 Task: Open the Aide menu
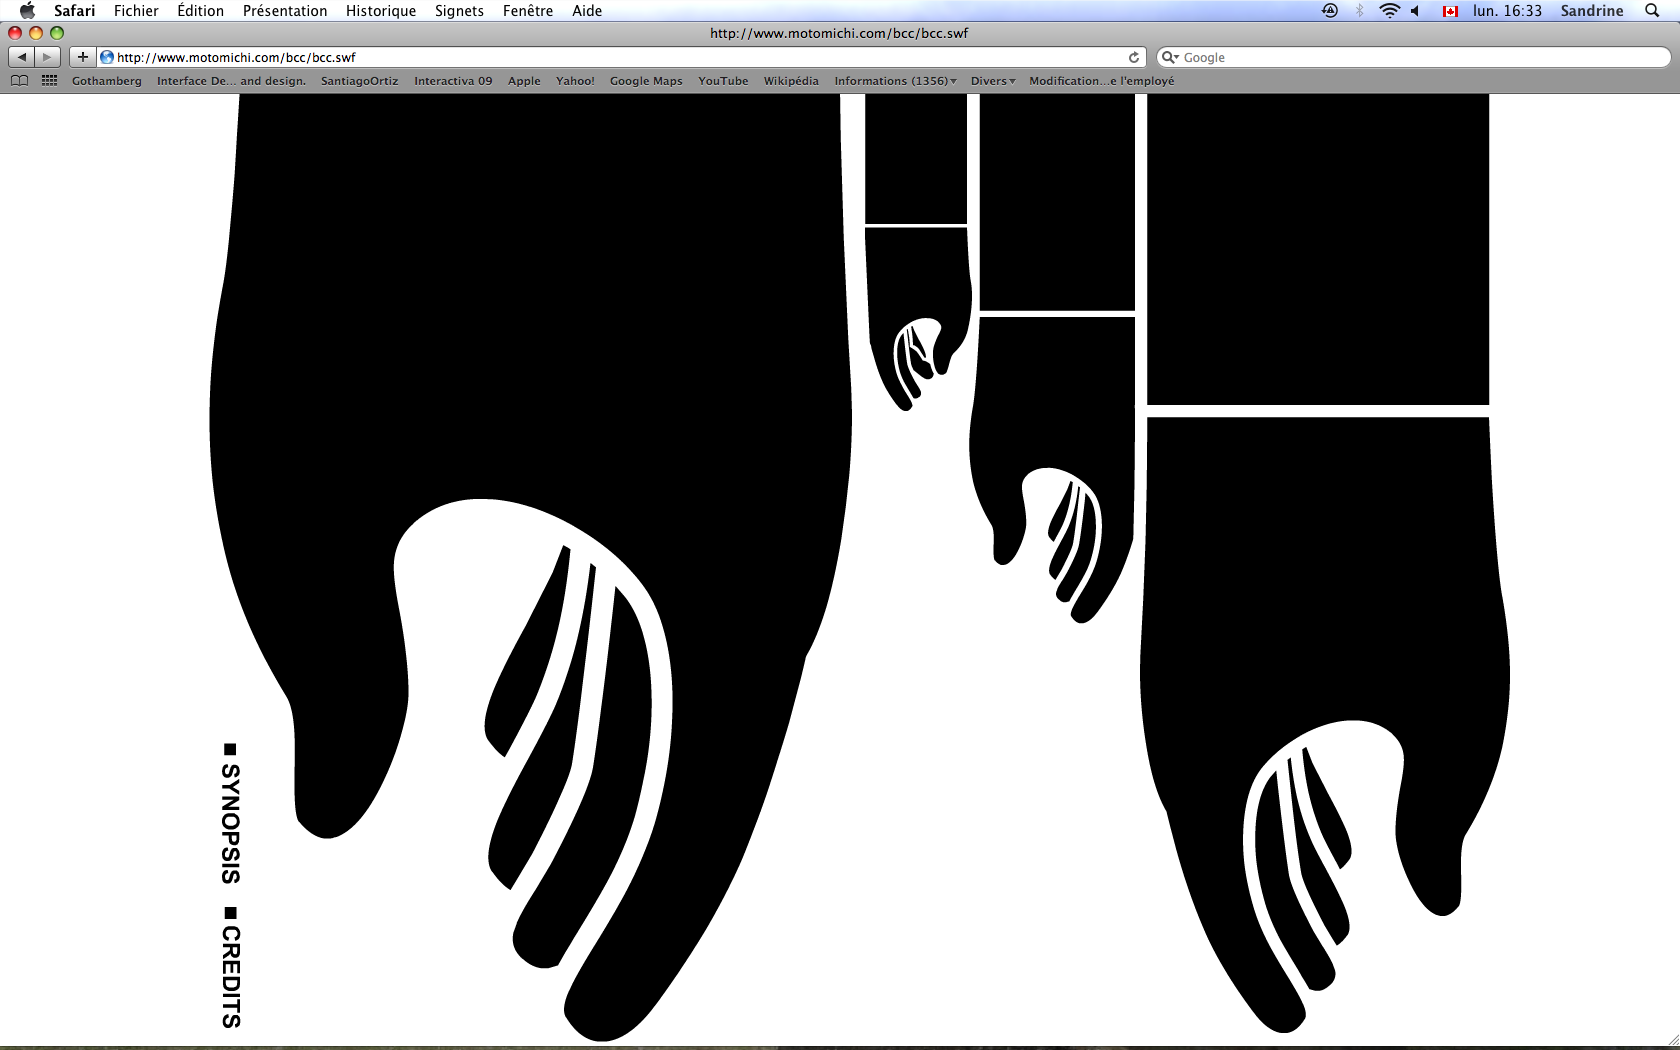587,11
